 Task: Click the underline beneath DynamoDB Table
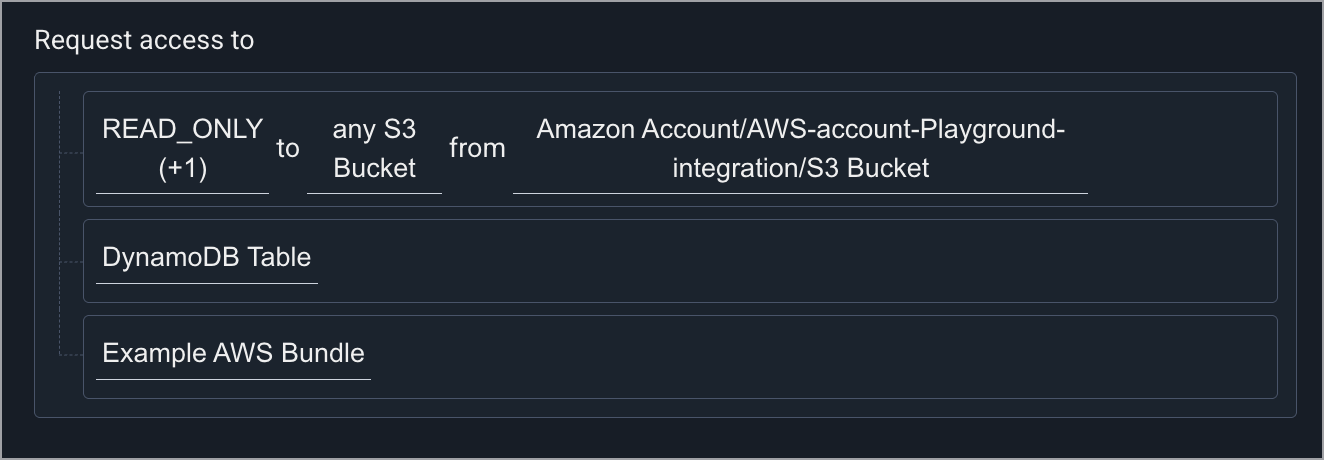(207, 283)
